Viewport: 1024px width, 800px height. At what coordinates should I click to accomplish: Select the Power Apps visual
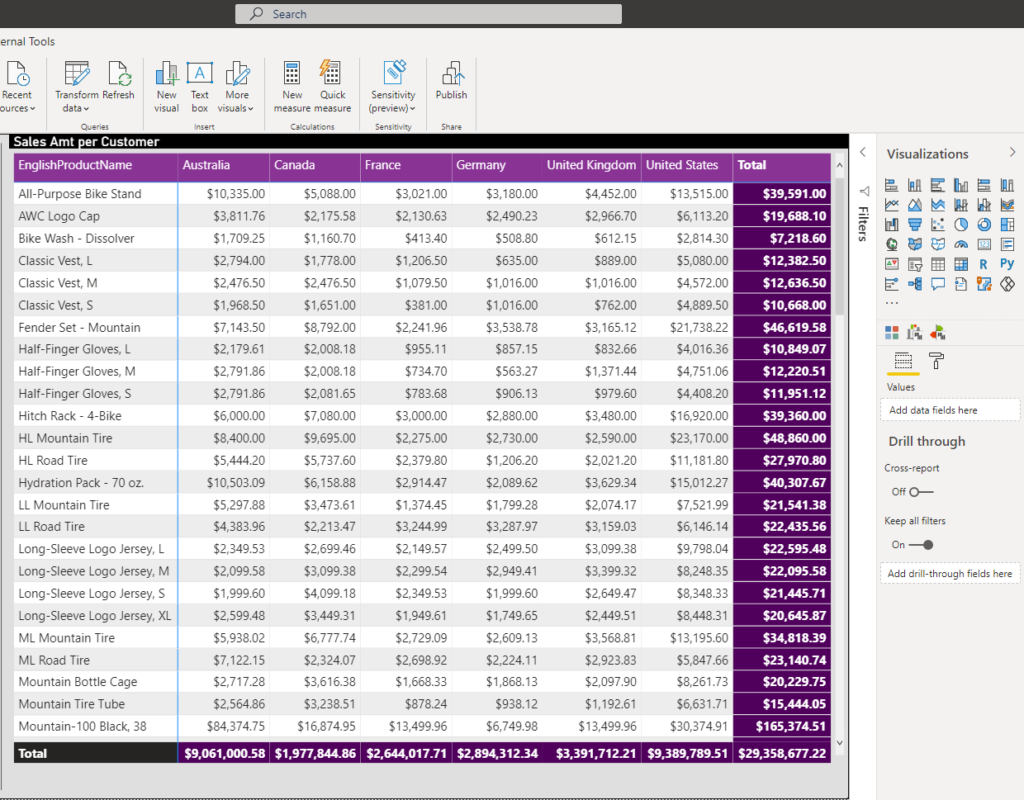pos(1007,283)
